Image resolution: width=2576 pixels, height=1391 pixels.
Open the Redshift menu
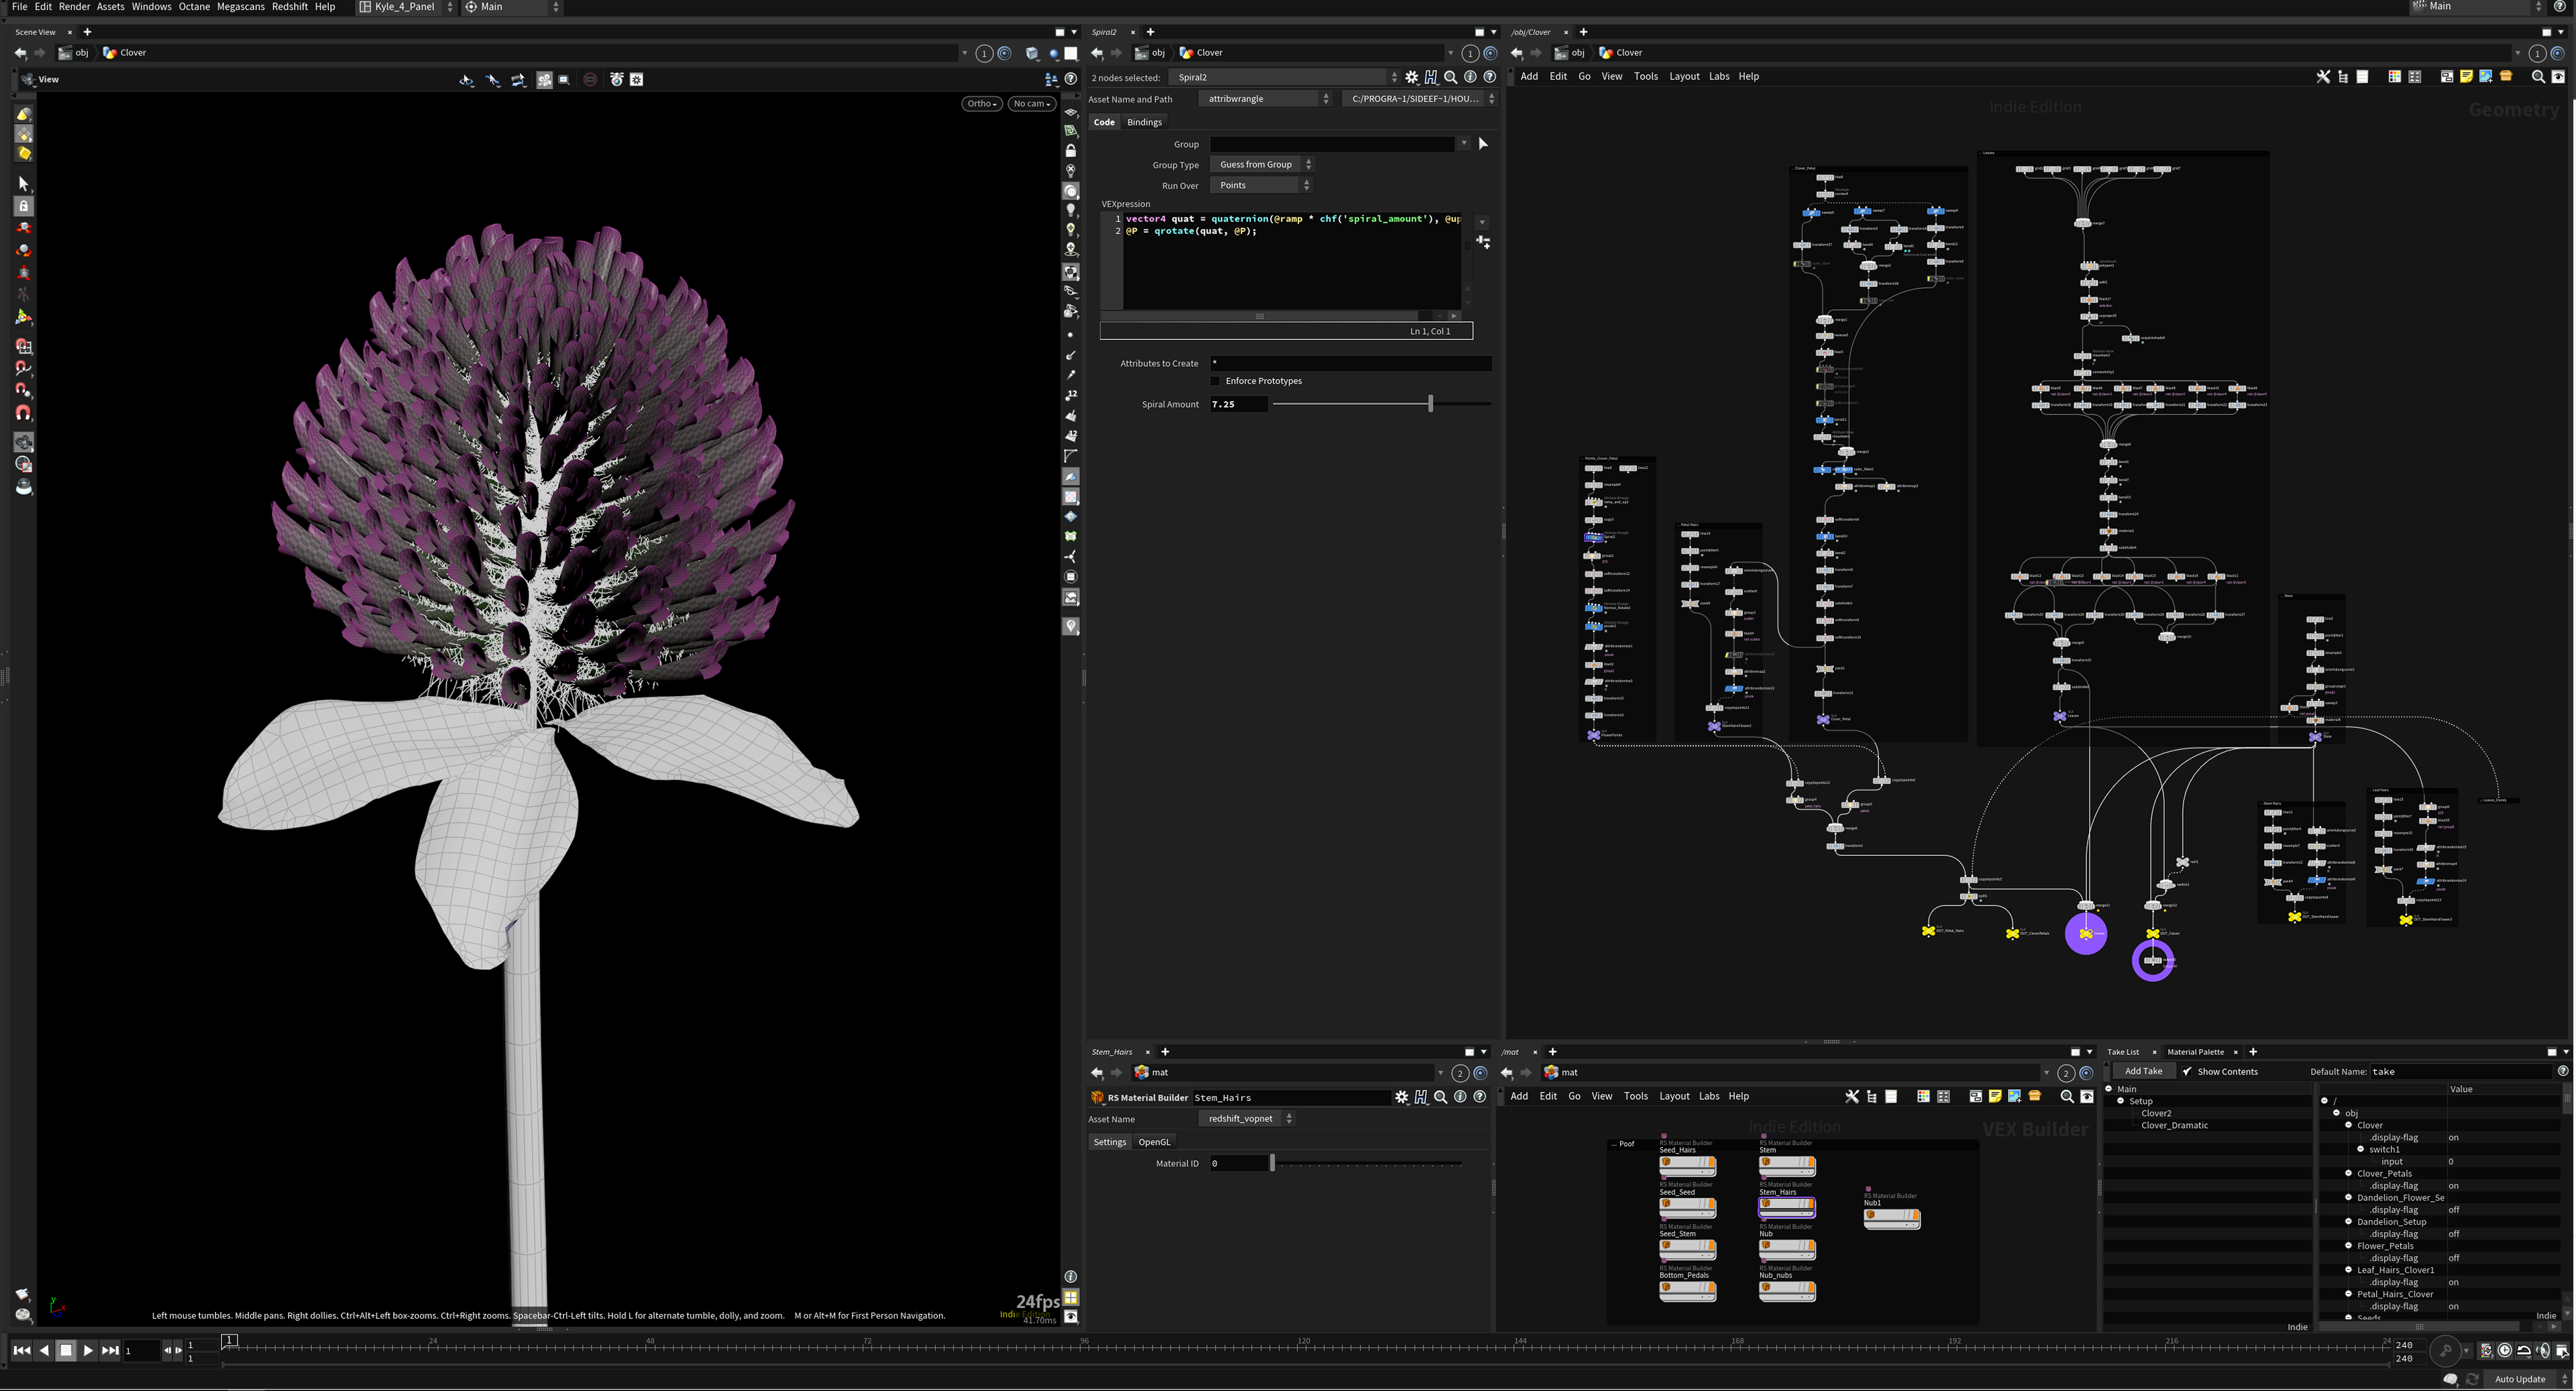click(x=290, y=7)
